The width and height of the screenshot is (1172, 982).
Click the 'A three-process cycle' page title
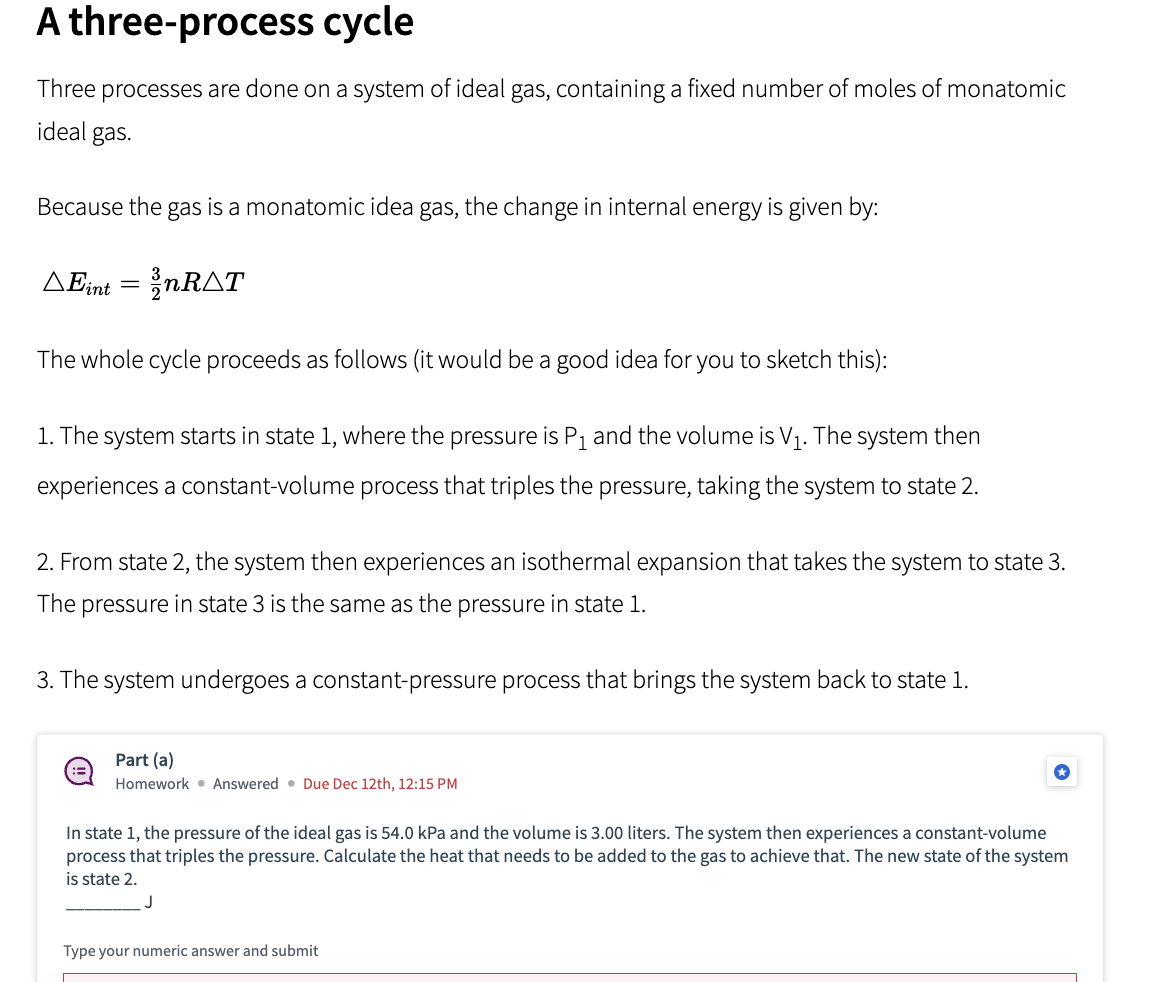point(224,21)
